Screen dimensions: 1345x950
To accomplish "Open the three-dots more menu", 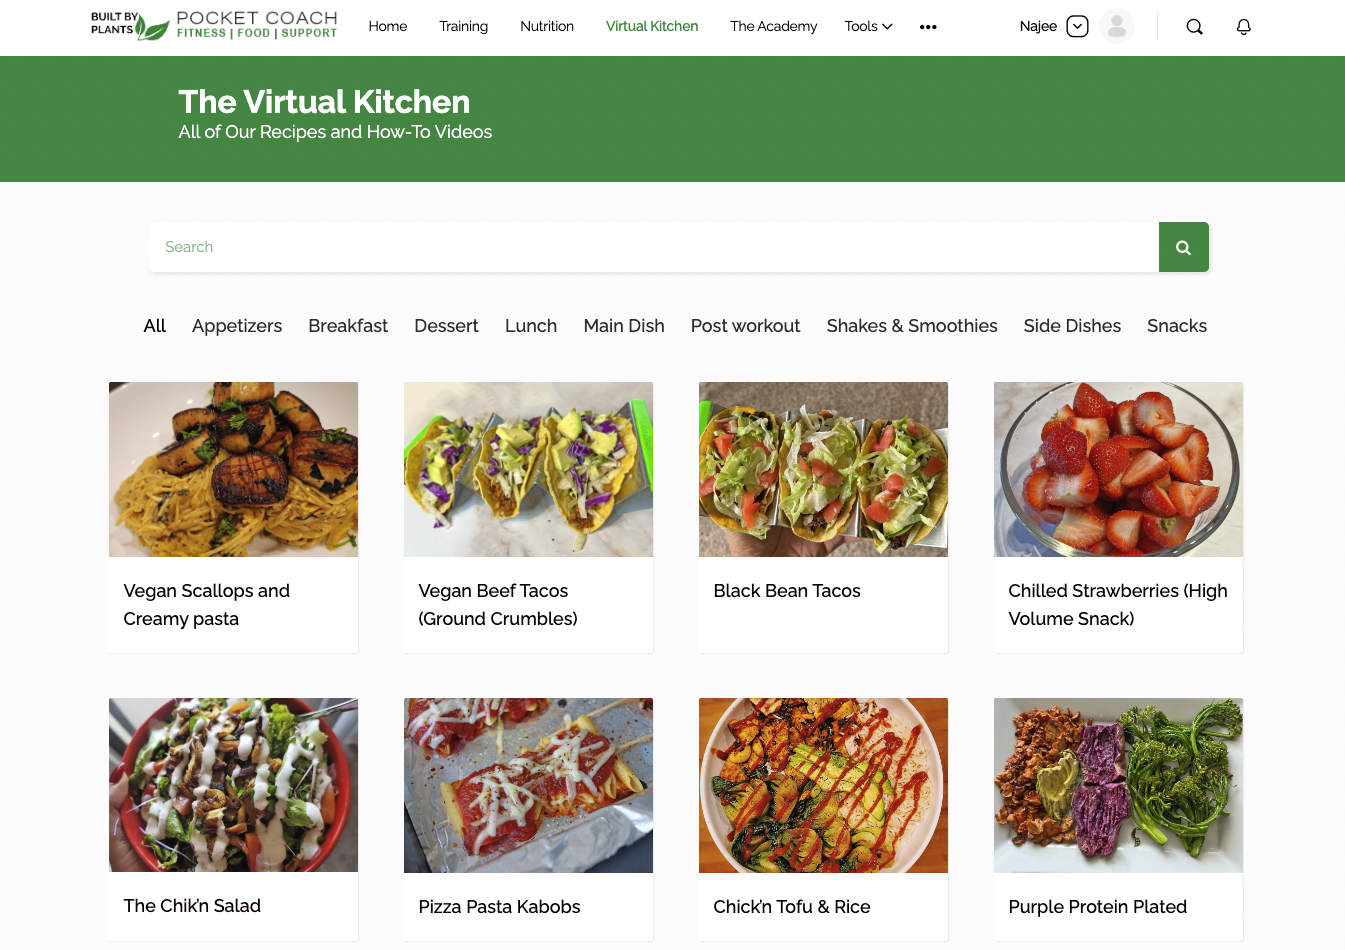I will (928, 27).
